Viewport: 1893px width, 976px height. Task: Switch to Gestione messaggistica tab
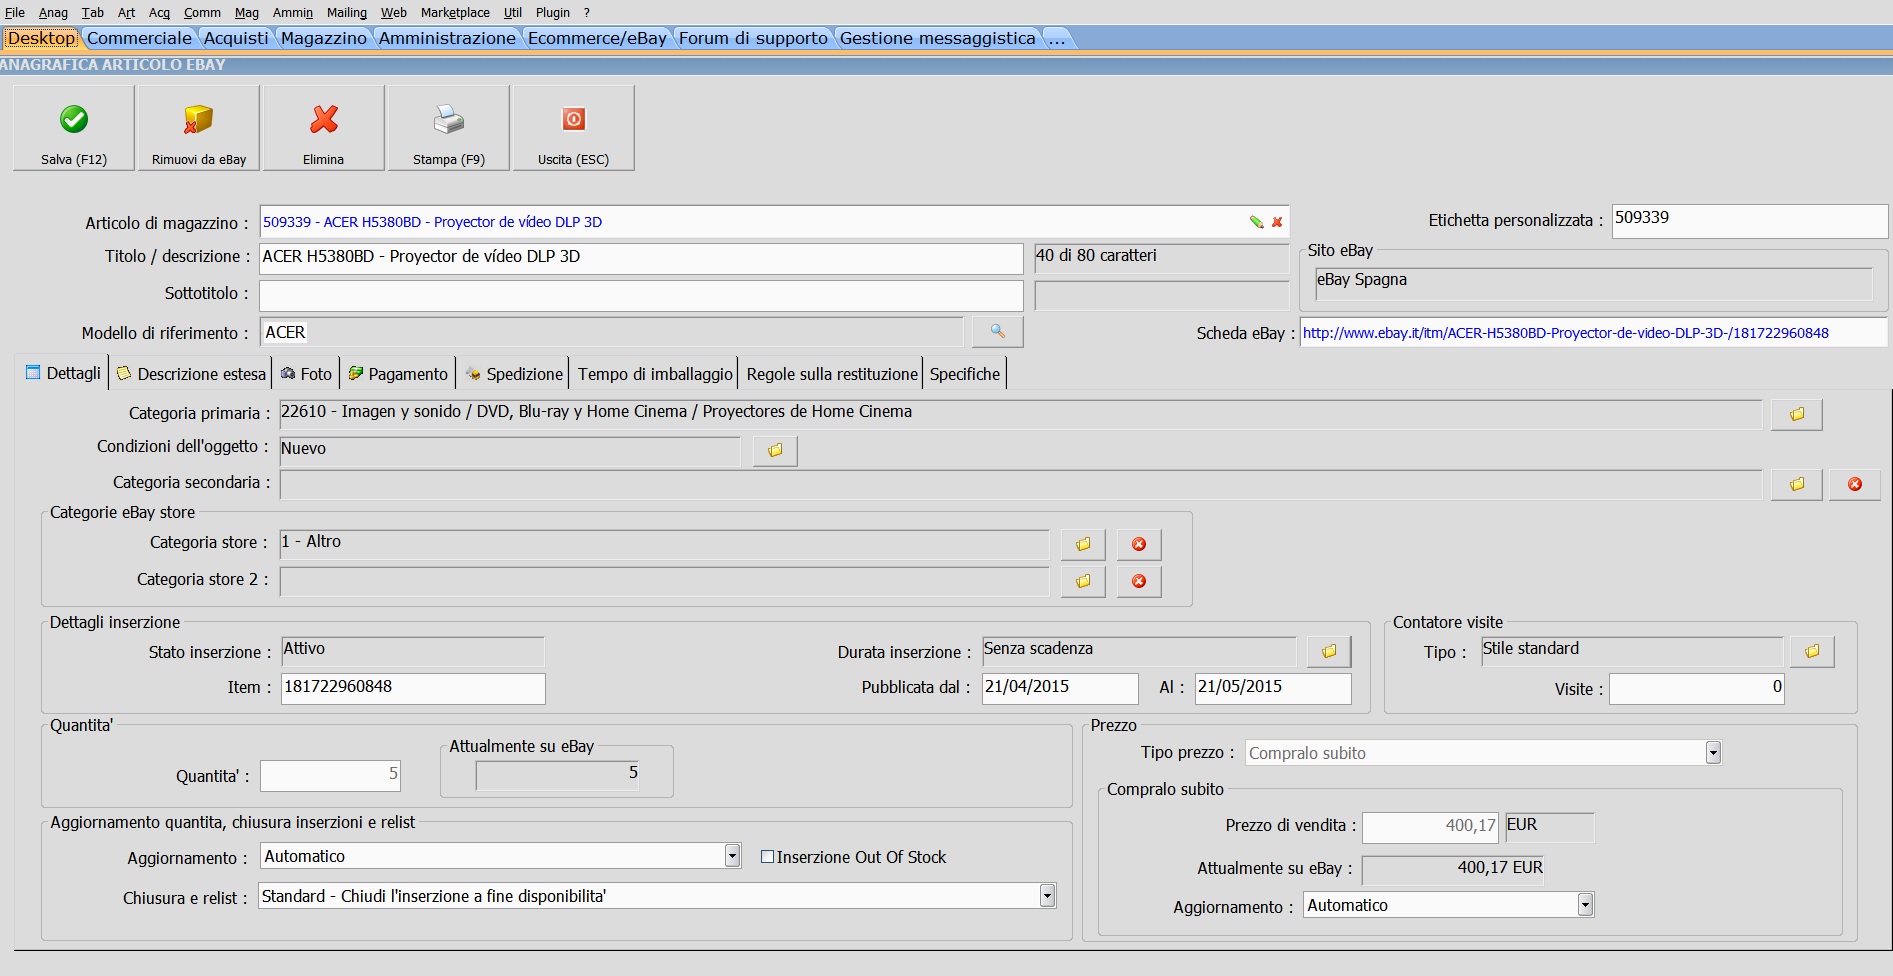937,38
